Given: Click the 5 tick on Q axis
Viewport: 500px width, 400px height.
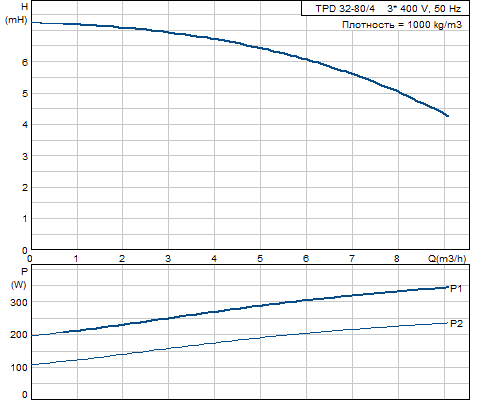Looking at the screenshot, I should coord(260,259).
